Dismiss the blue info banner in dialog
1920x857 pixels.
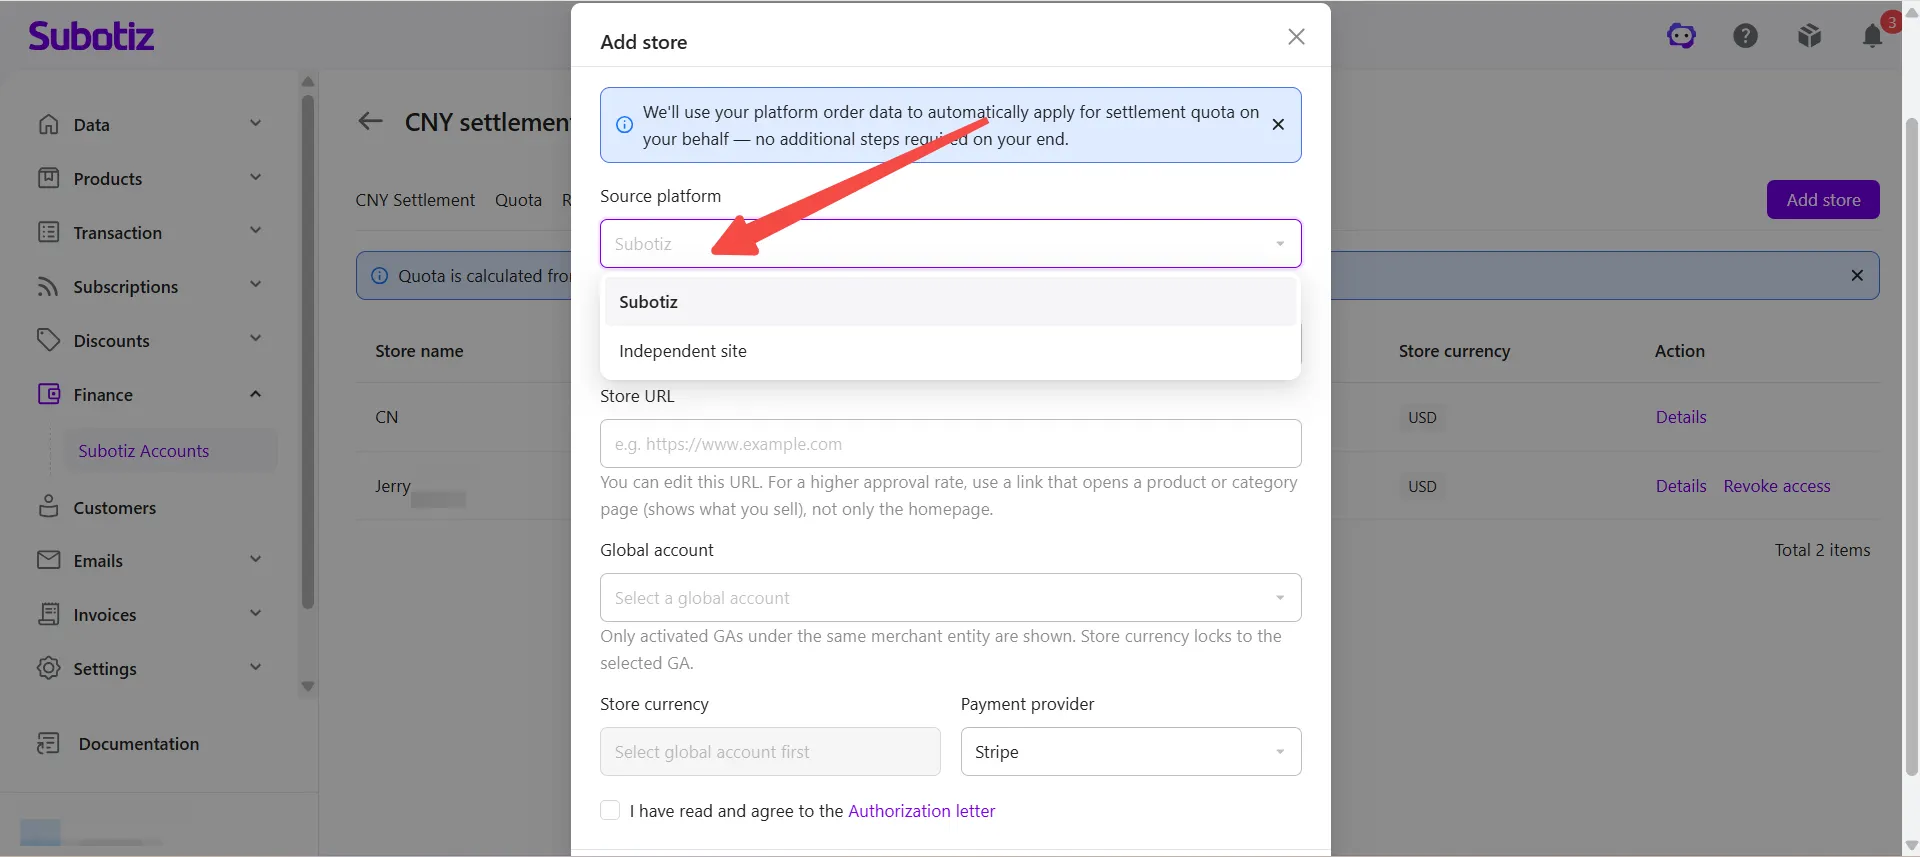[x=1278, y=125]
